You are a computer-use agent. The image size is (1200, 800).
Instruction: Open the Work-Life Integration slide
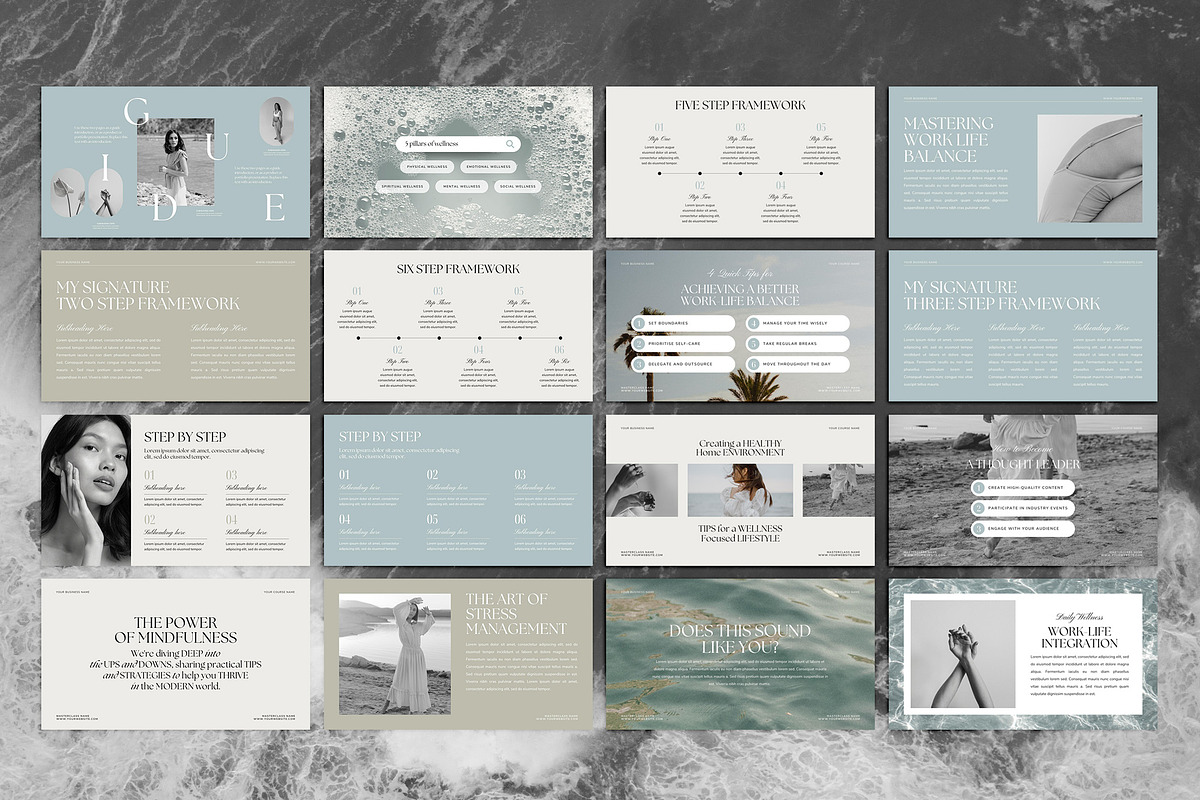(x=1023, y=654)
